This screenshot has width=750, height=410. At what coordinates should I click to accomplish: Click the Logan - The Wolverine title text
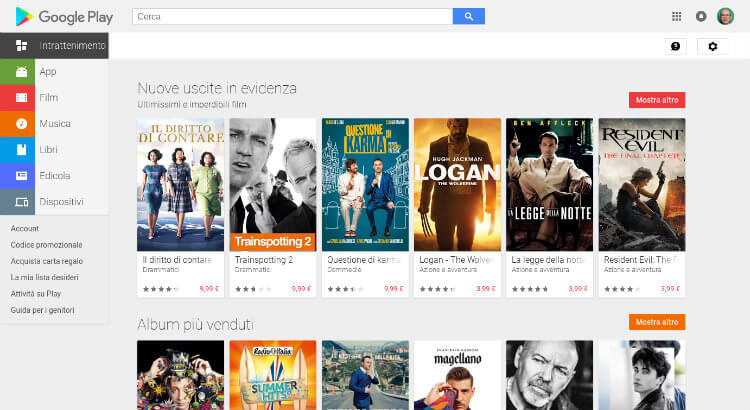(456, 260)
